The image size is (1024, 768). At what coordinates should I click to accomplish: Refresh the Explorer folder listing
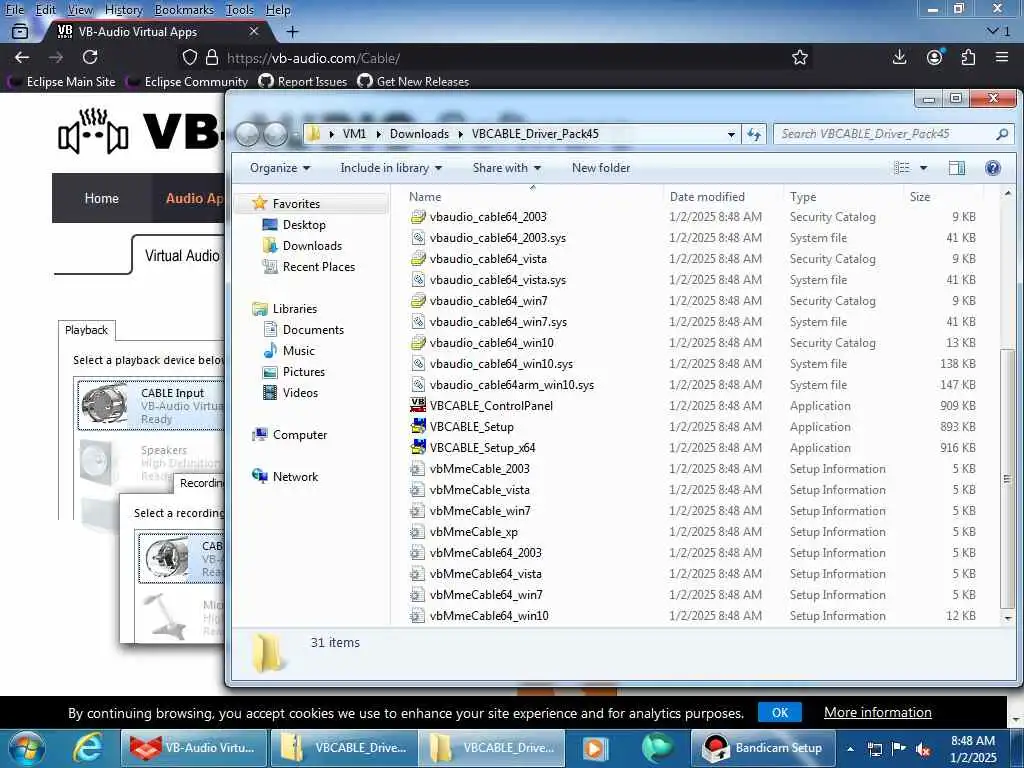tap(754, 134)
